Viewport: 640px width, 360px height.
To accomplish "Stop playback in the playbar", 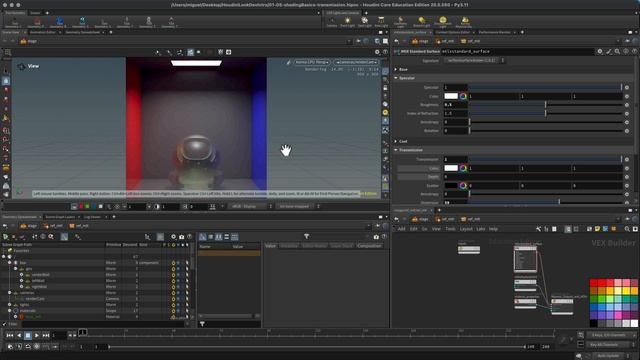I will 28,336.
